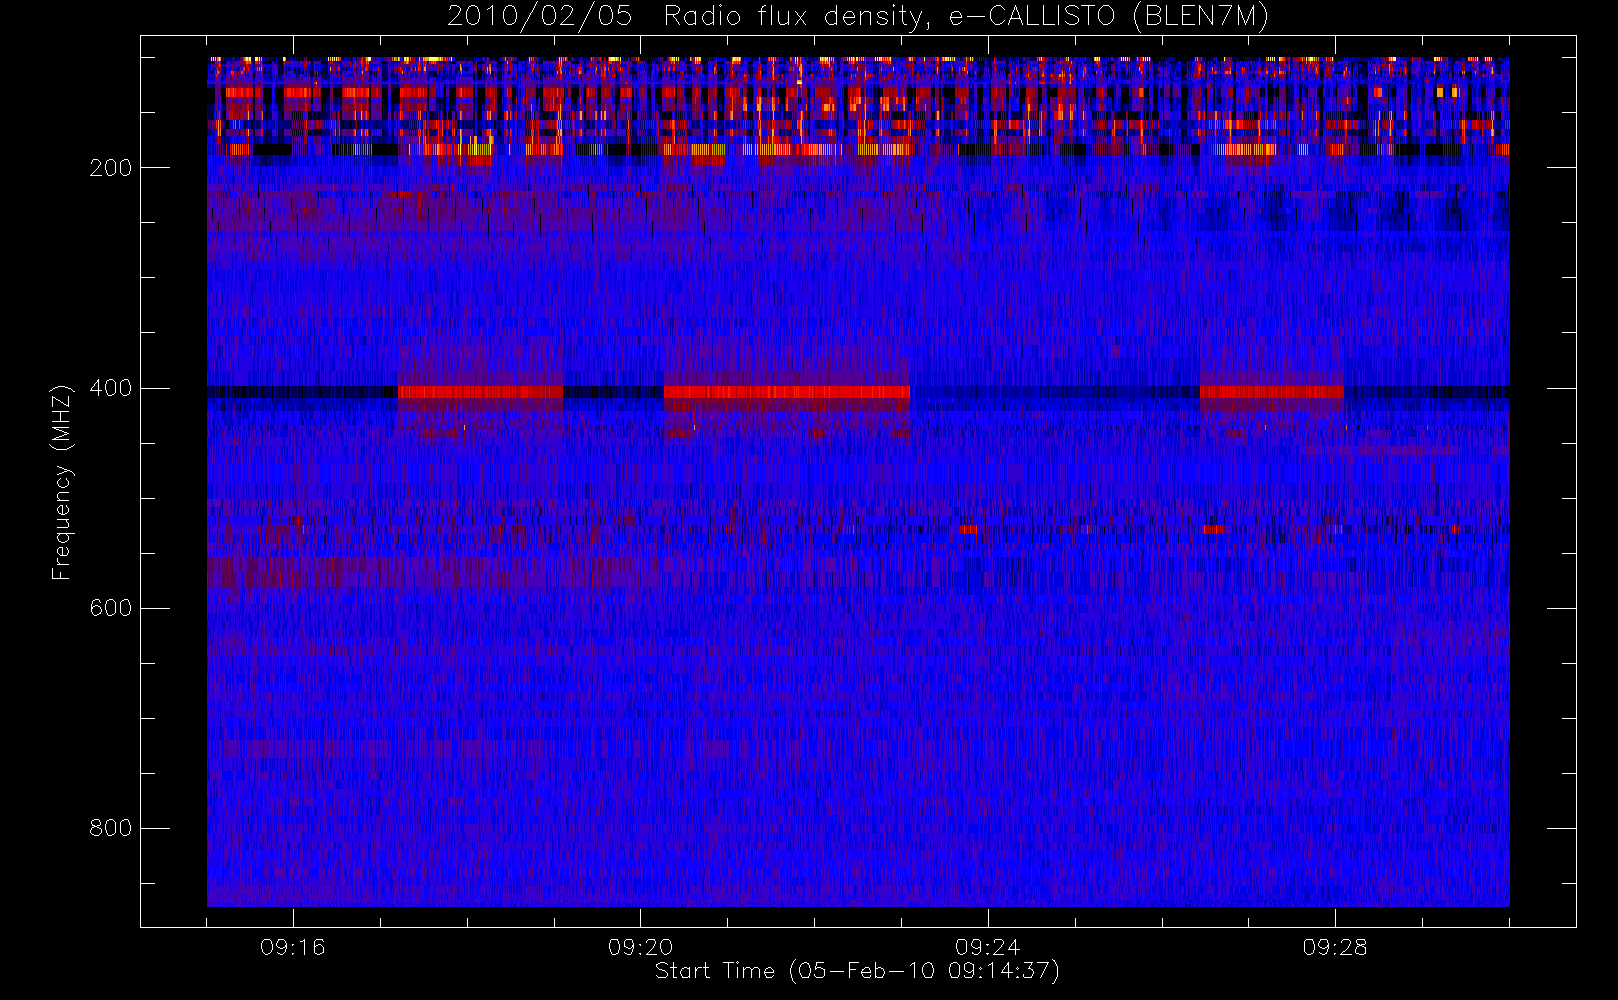This screenshot has width=1618, height=1000.
Task: Click the date '2010/02/05' in the title
Action: [x=539, y=17]
